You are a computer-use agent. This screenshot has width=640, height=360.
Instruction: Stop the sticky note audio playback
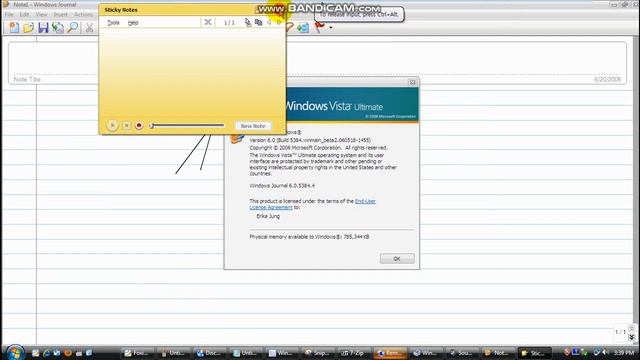pos(127,126)
